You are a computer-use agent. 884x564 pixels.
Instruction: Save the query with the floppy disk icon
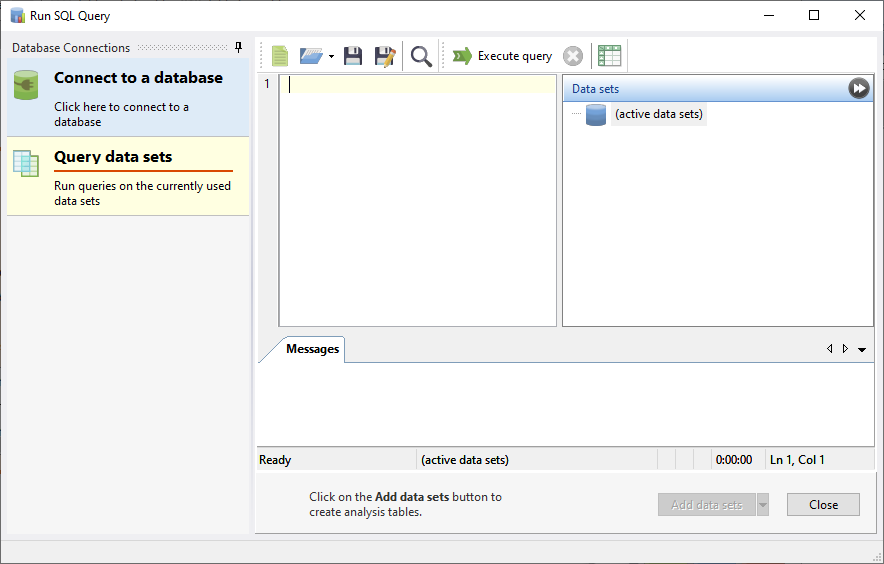pos(353,56)
